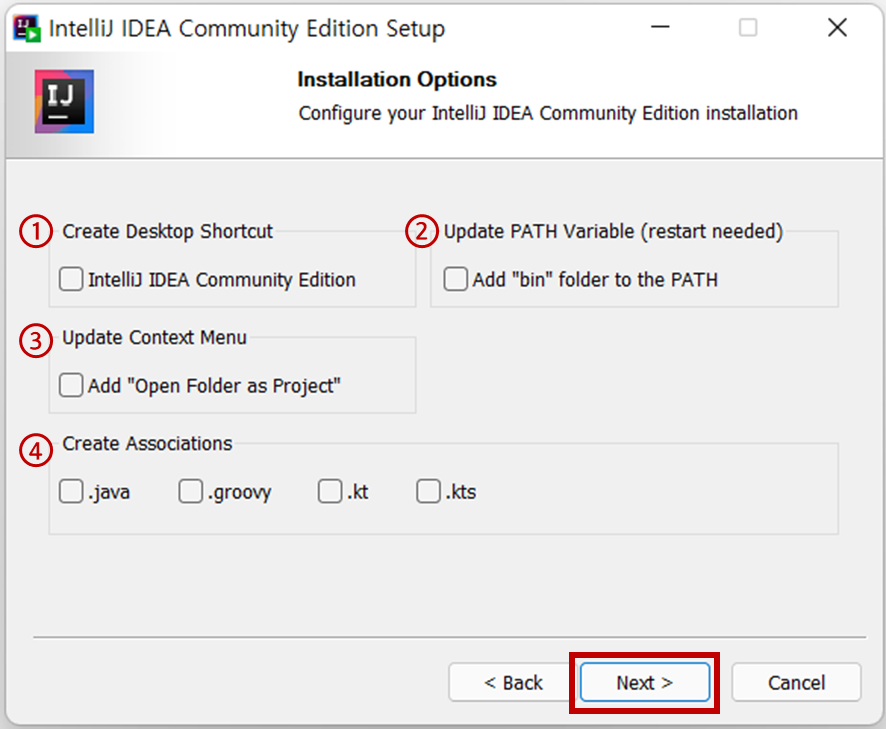
Task: Check Add "bin" folder to the PATH
Action: tap(455, 279)
